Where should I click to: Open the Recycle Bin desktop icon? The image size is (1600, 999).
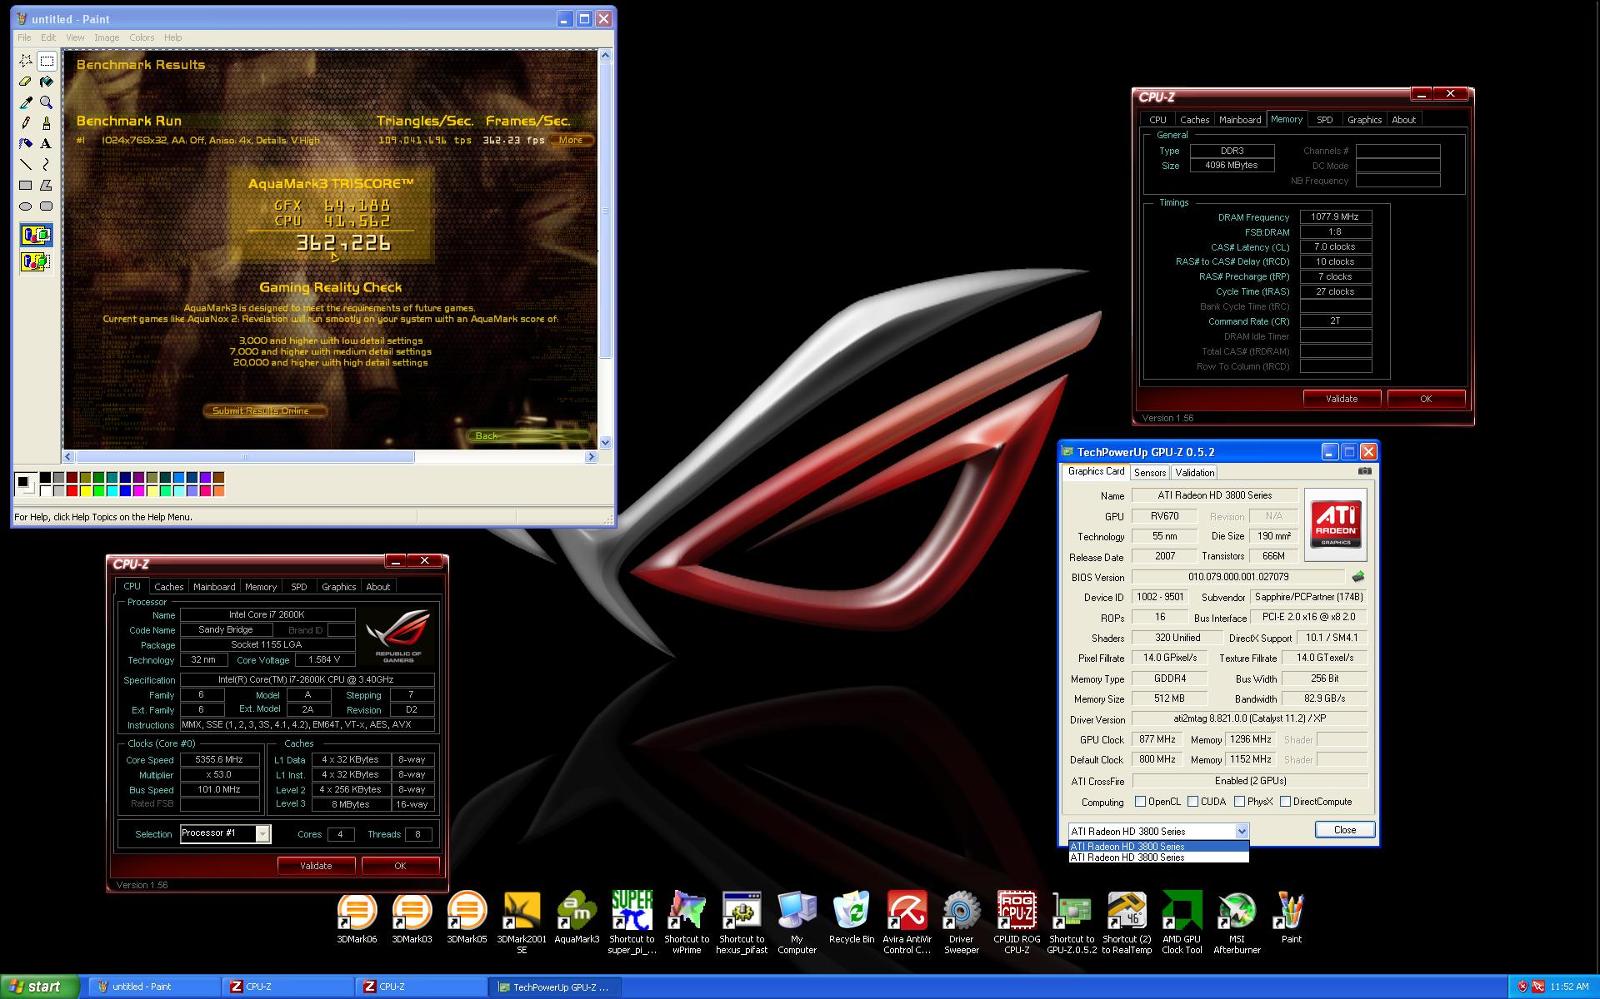[x=851, y=918]
